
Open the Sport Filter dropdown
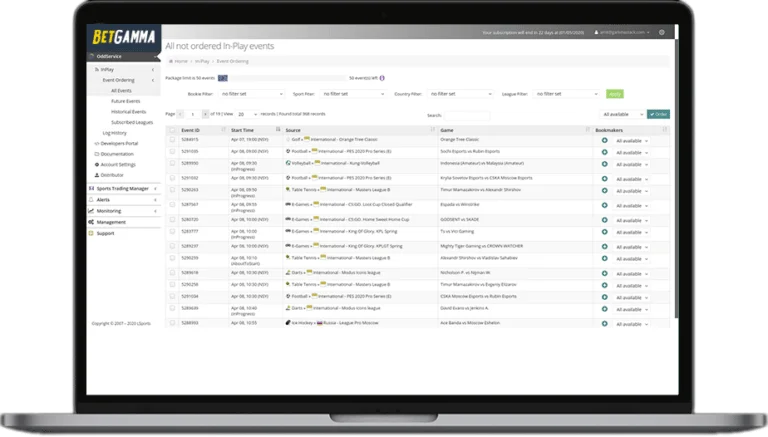[353, 94]
